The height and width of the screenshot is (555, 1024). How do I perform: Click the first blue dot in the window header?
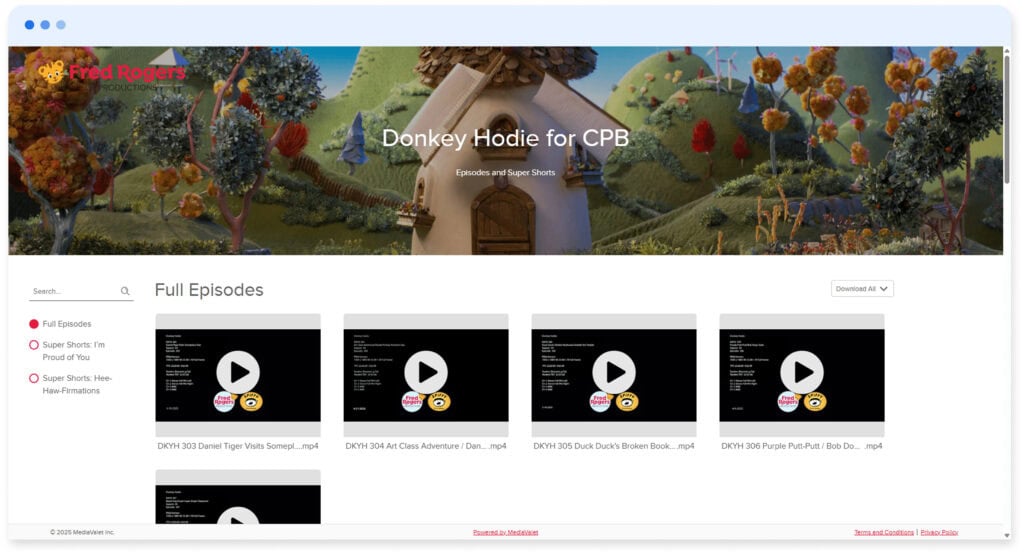29,25
